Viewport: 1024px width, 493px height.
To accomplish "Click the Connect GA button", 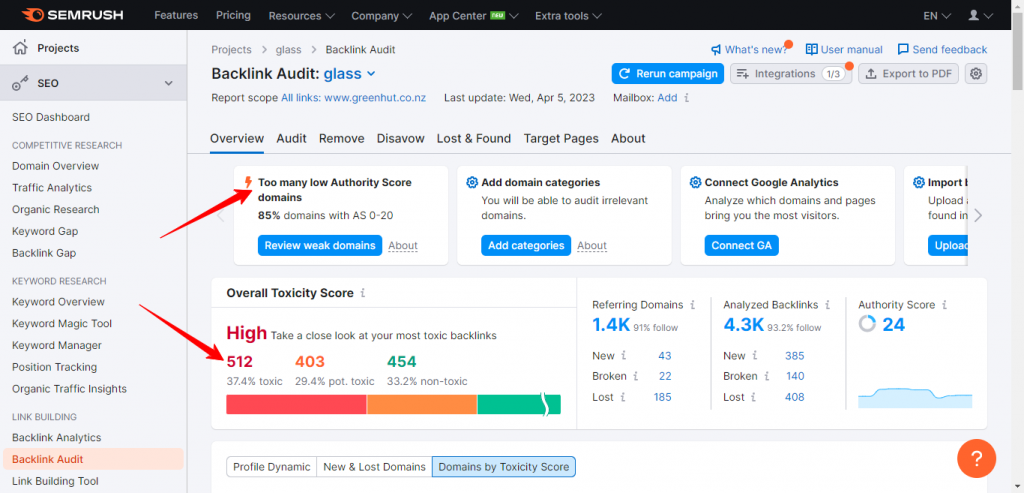I will point(741,246).
